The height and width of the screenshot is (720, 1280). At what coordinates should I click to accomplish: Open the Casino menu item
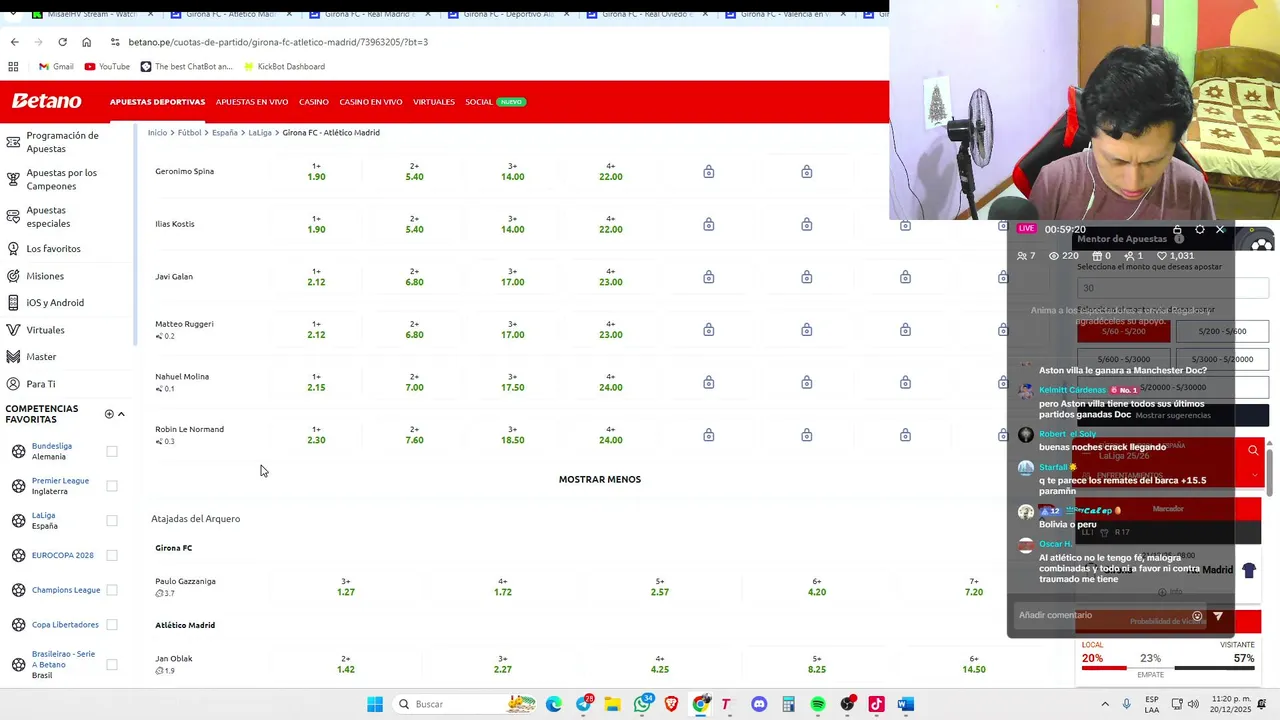(314, 102)
